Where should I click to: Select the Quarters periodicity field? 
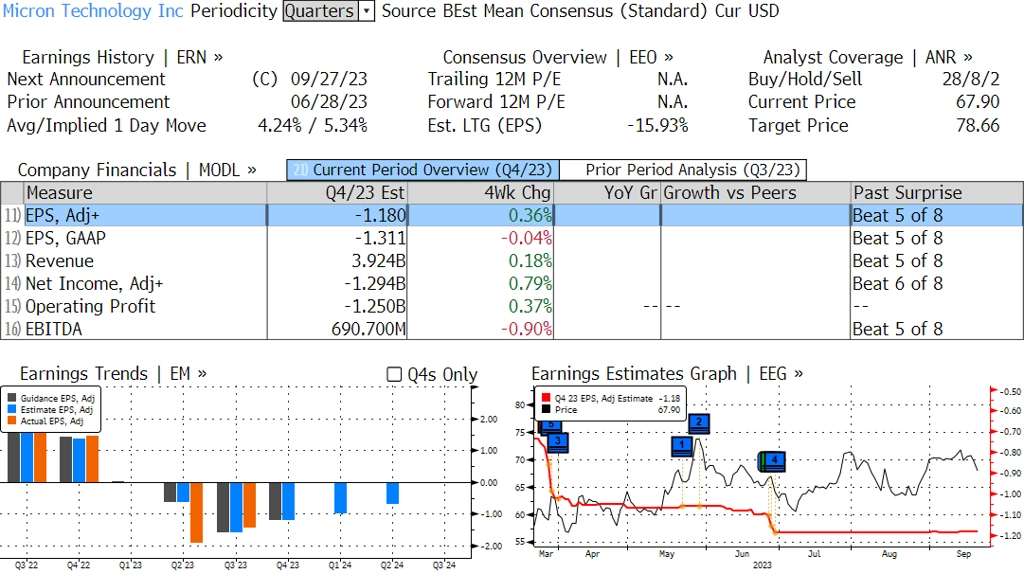pyautogui.click(x=321, y=11)
